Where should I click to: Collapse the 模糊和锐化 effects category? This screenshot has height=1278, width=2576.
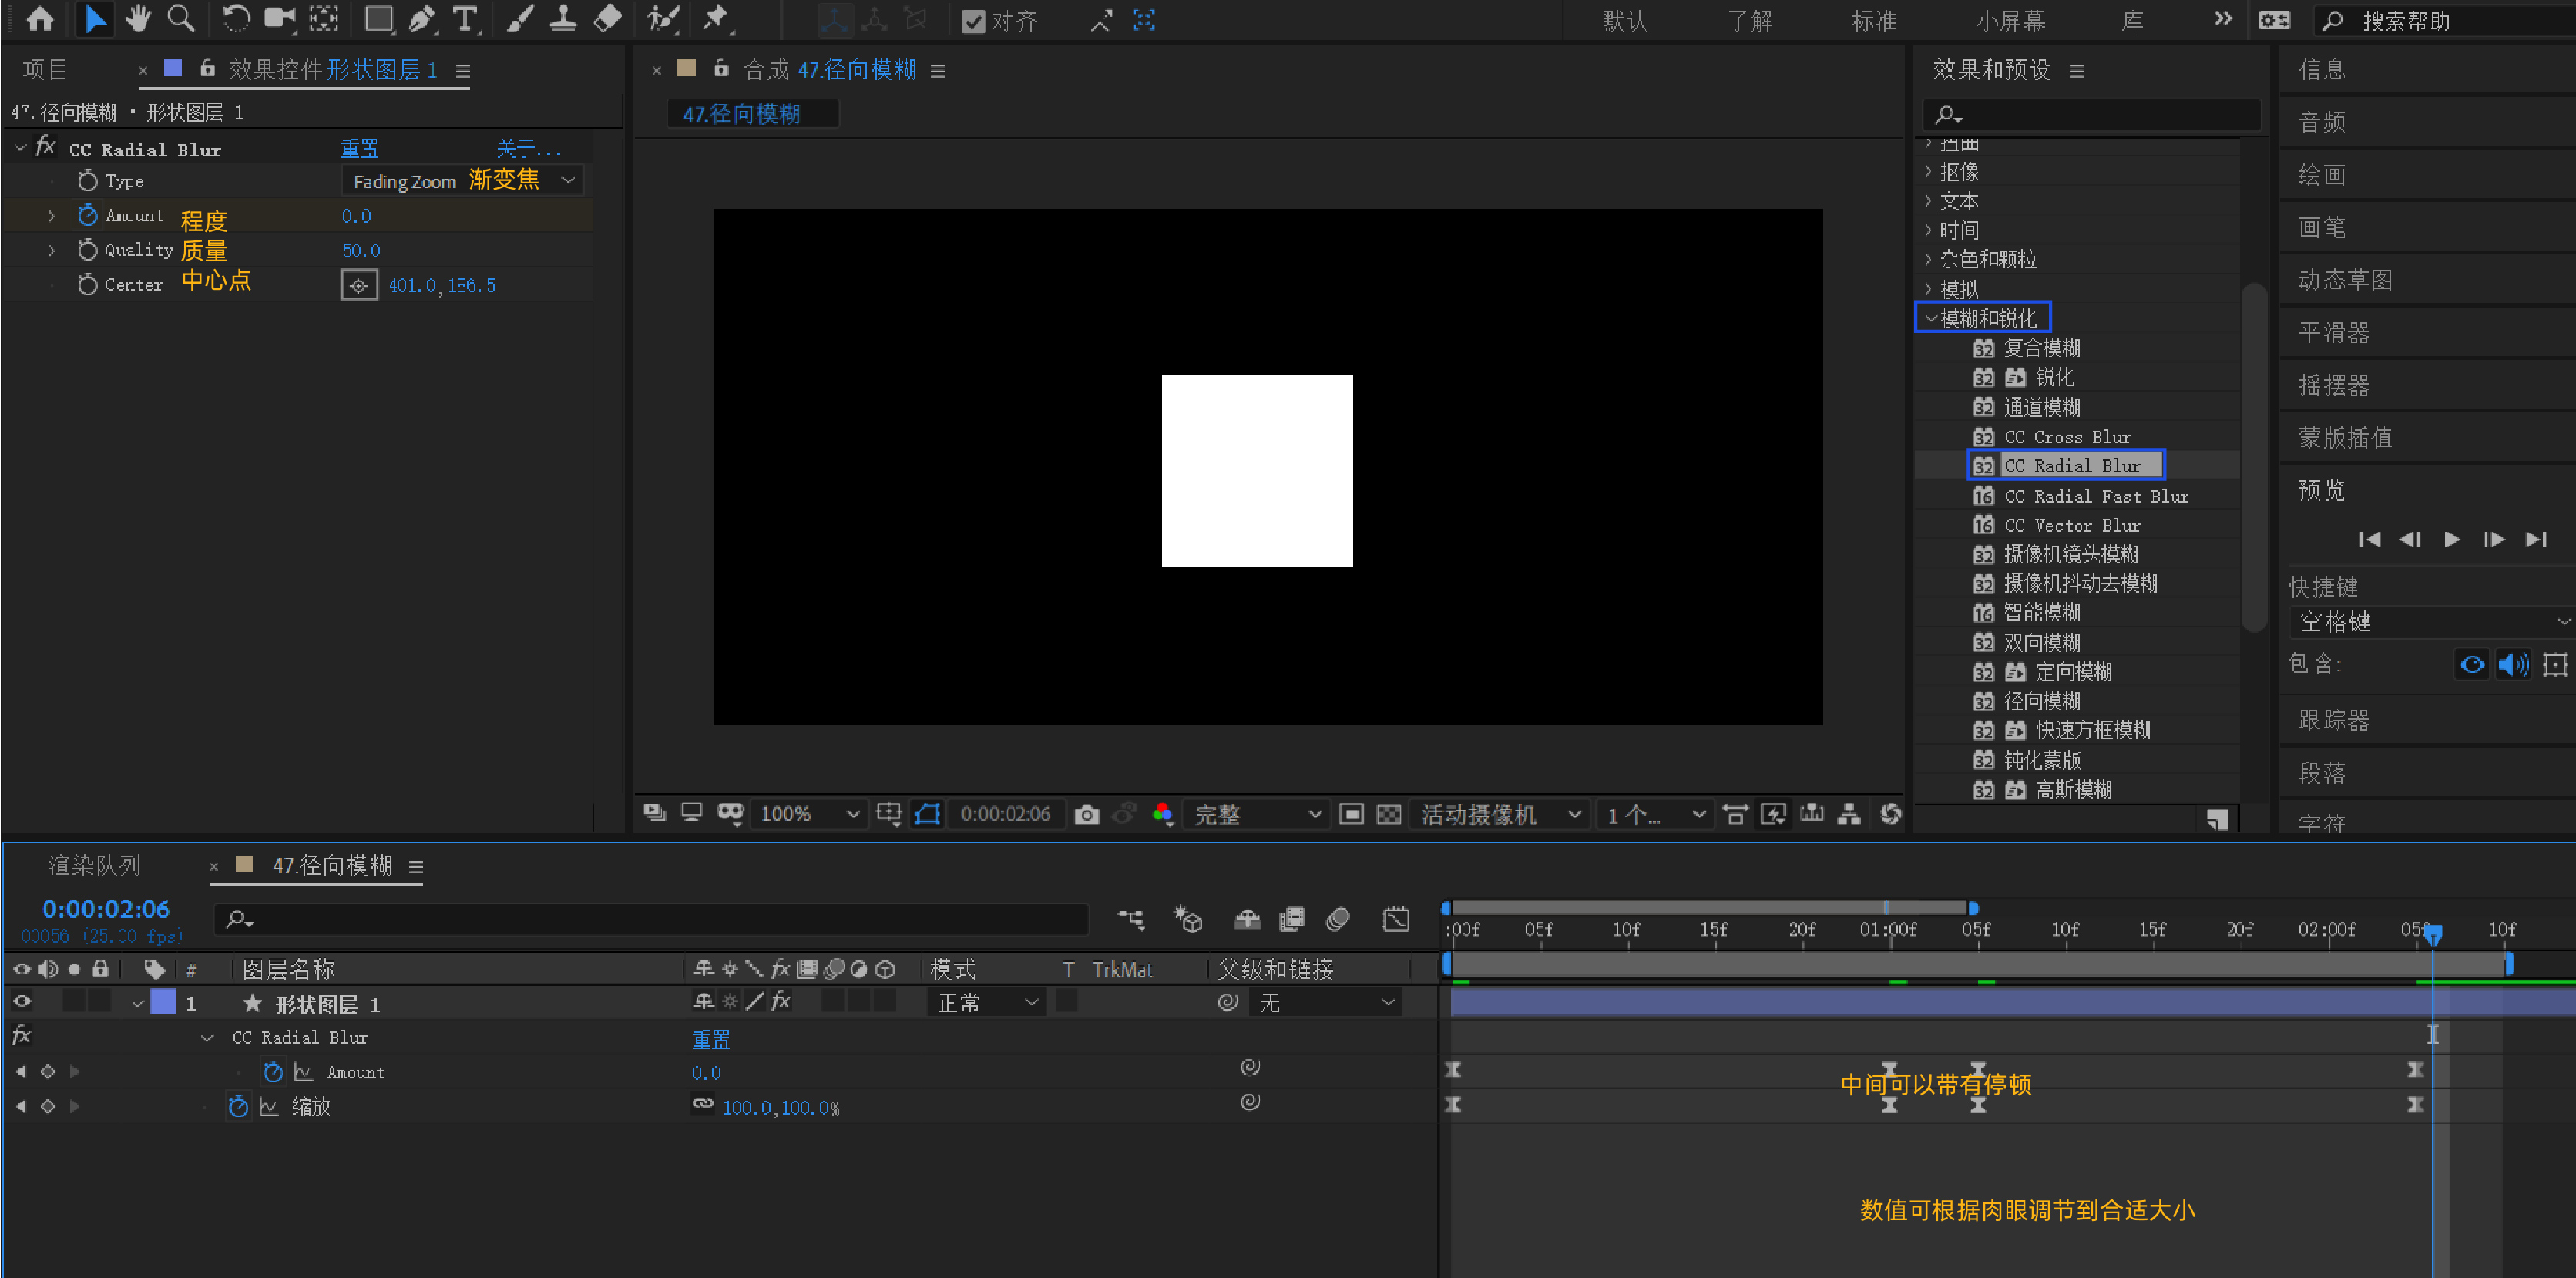pos(1931,318)
